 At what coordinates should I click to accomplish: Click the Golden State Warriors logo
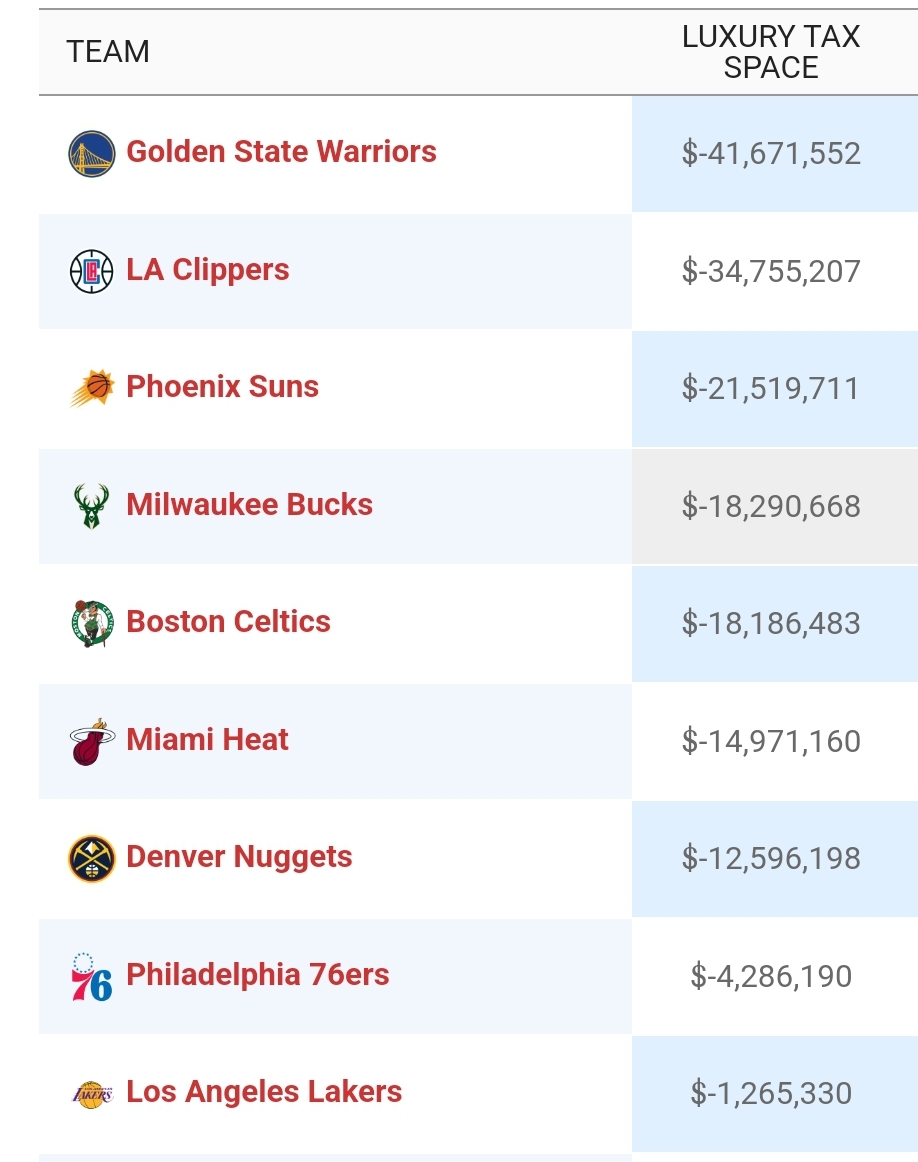(91, 153)
